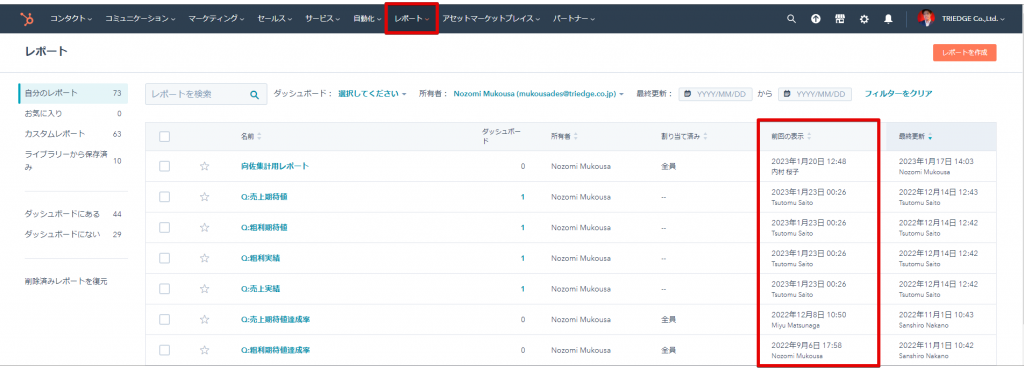Click the レポートを作成 button
Viewport: 1024px width, 370px height.
click(x=965, y=53)
